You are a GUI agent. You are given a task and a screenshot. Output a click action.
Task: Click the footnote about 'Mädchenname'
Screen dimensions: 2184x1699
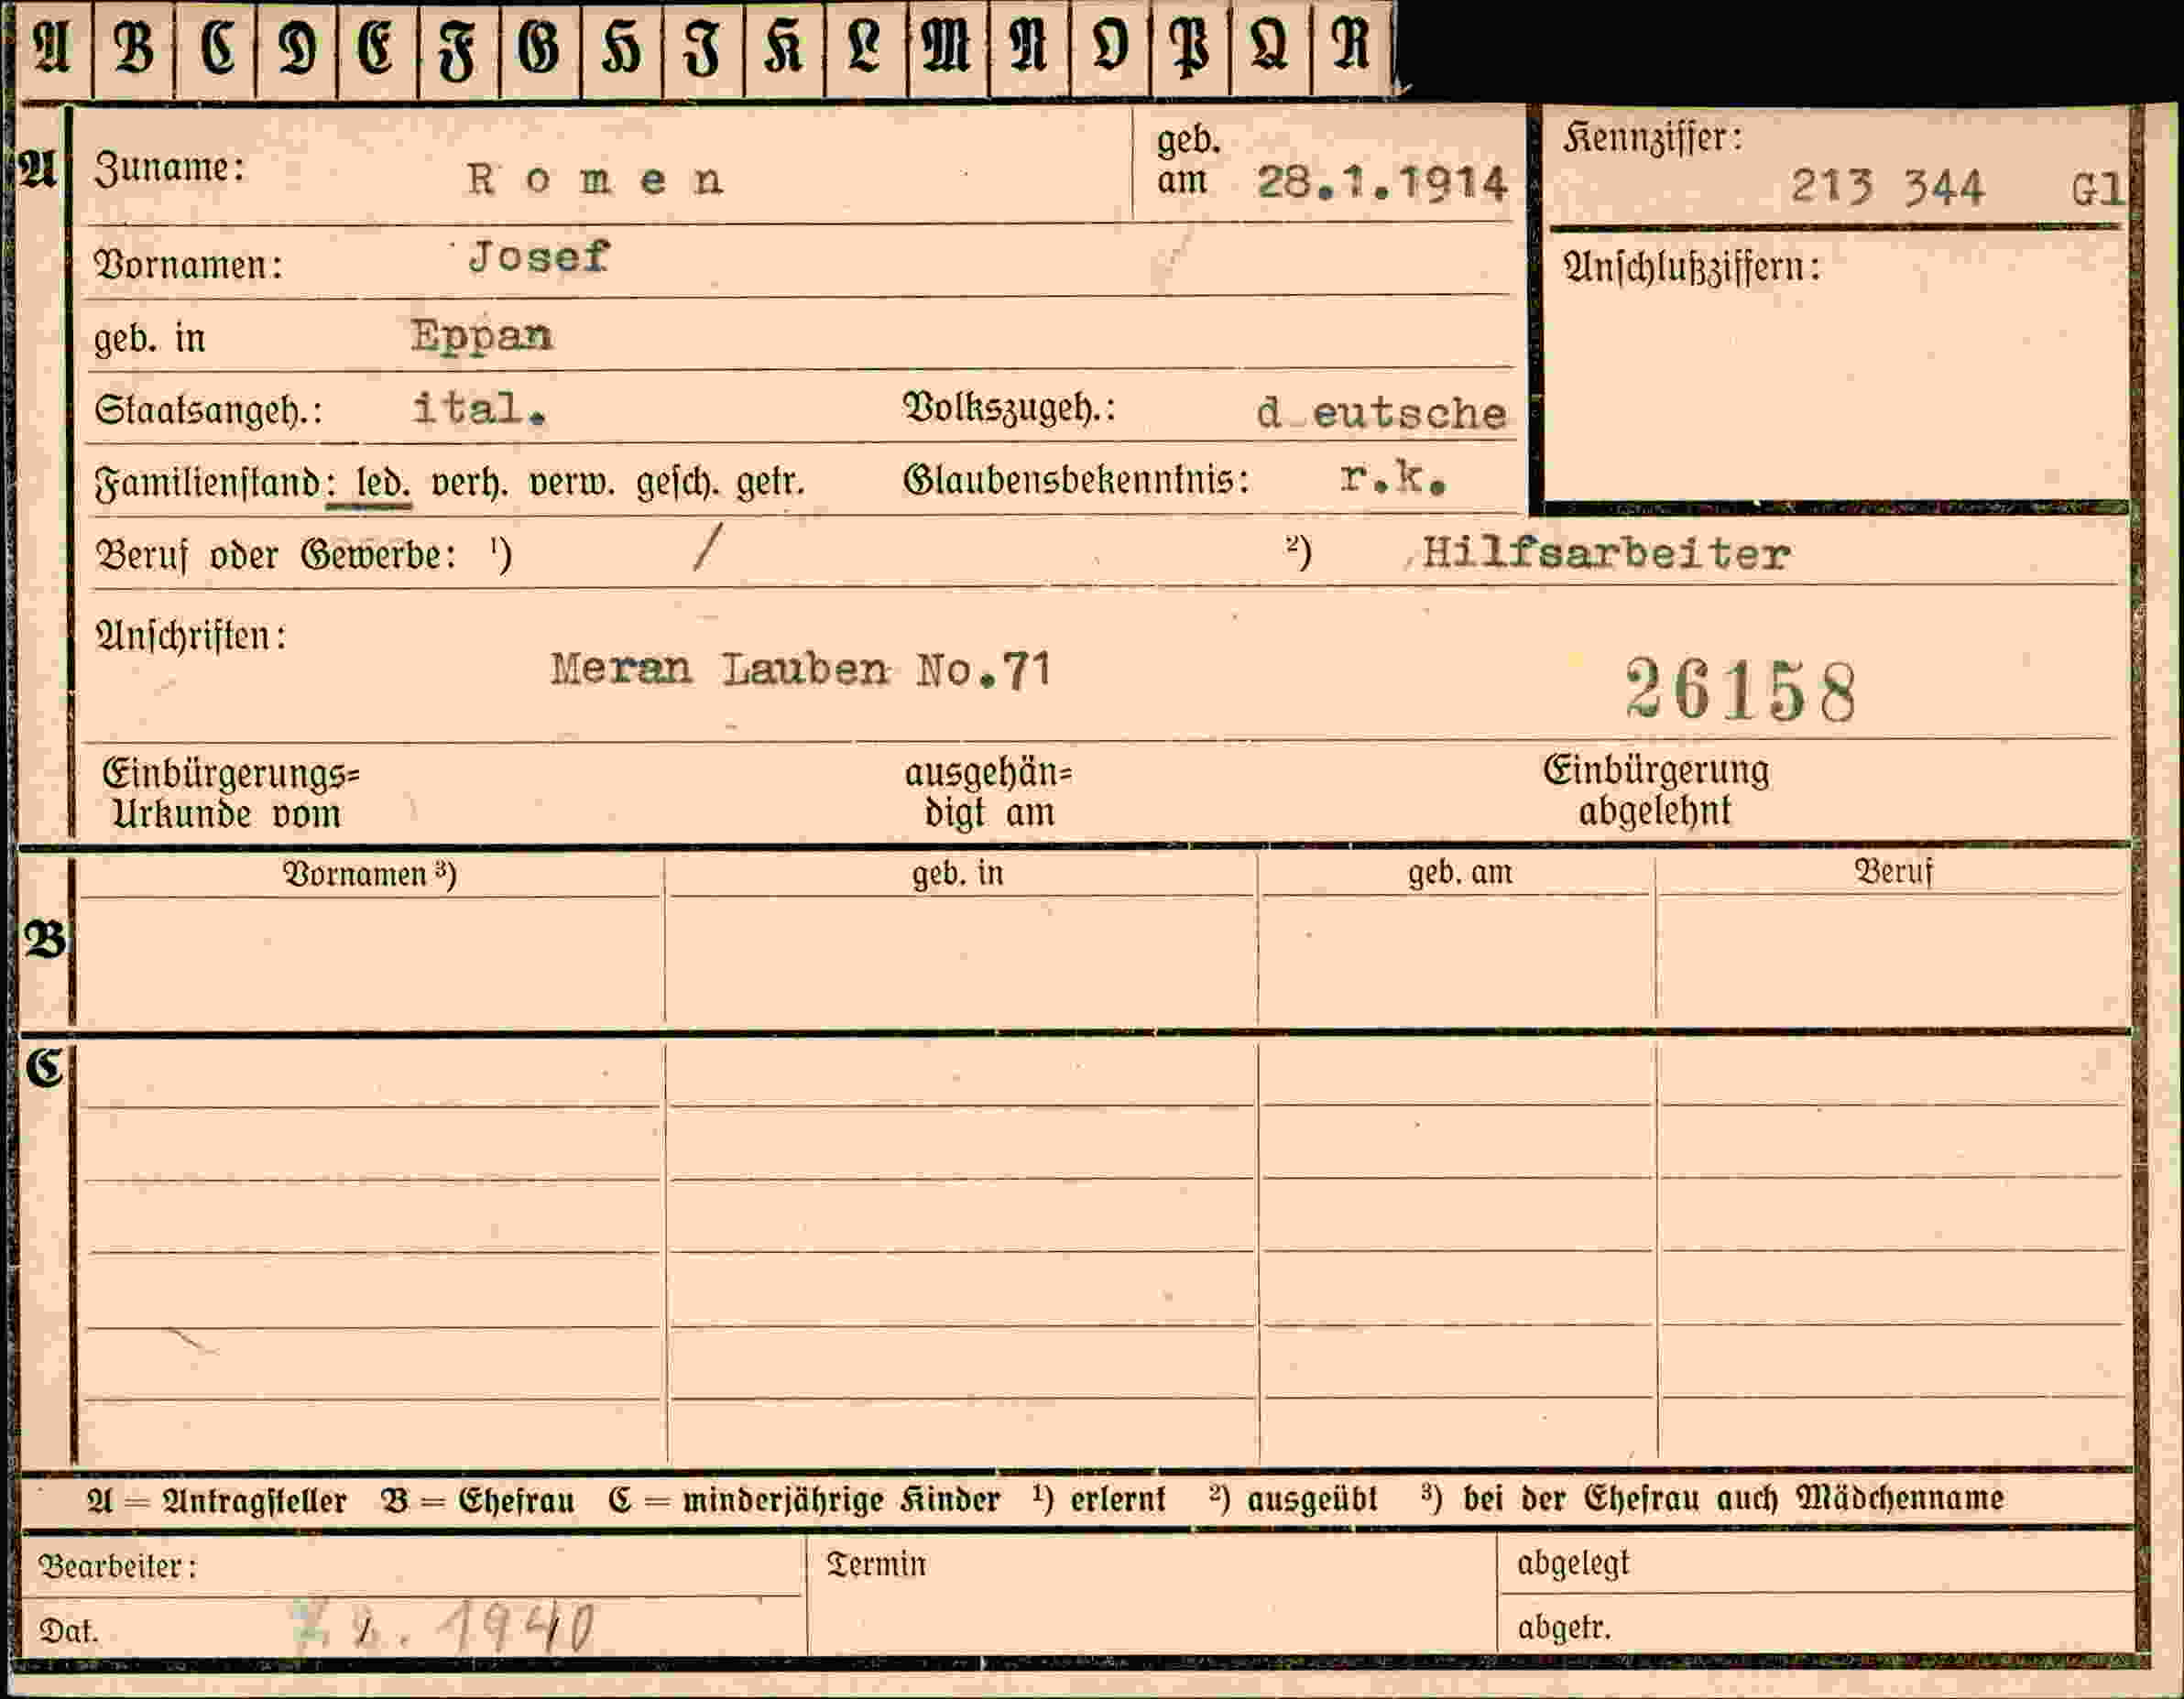coord(1712,1498)
